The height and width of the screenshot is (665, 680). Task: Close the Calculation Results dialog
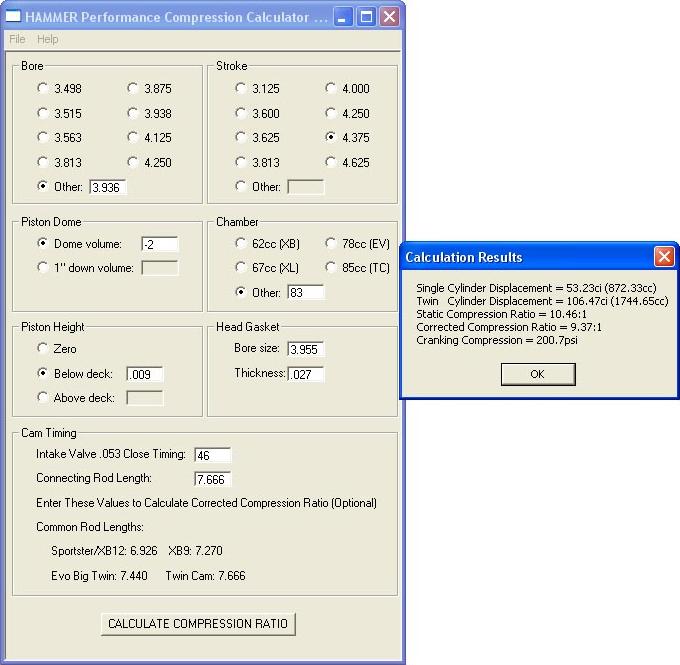tap(664, 257)
